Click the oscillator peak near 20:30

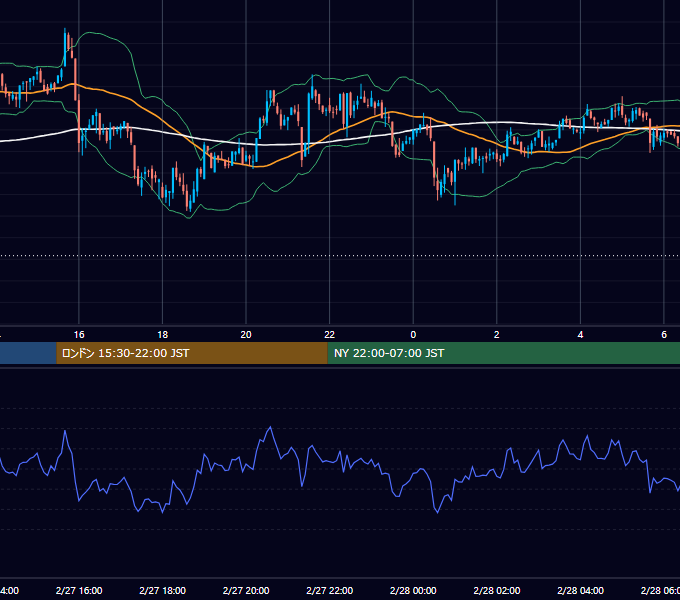click(271, 427)
